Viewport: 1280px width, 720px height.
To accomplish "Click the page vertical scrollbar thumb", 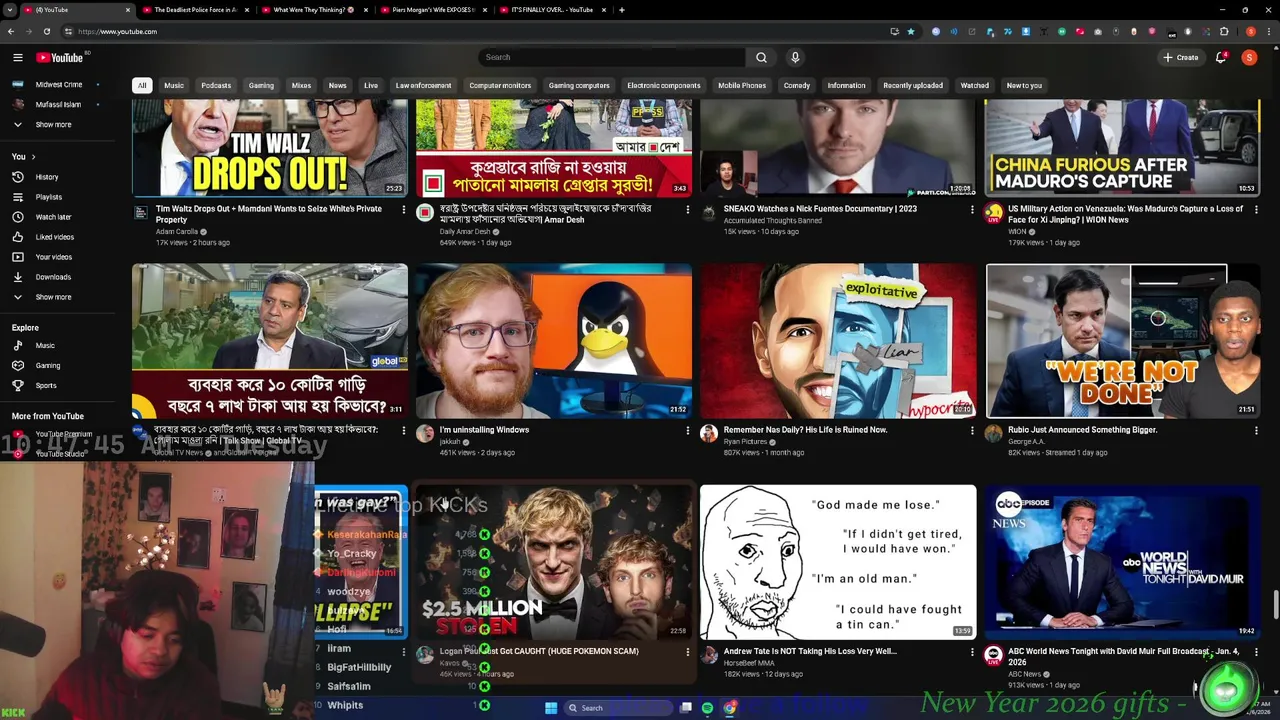I will pyautogui.click(x=1275, y=605).
